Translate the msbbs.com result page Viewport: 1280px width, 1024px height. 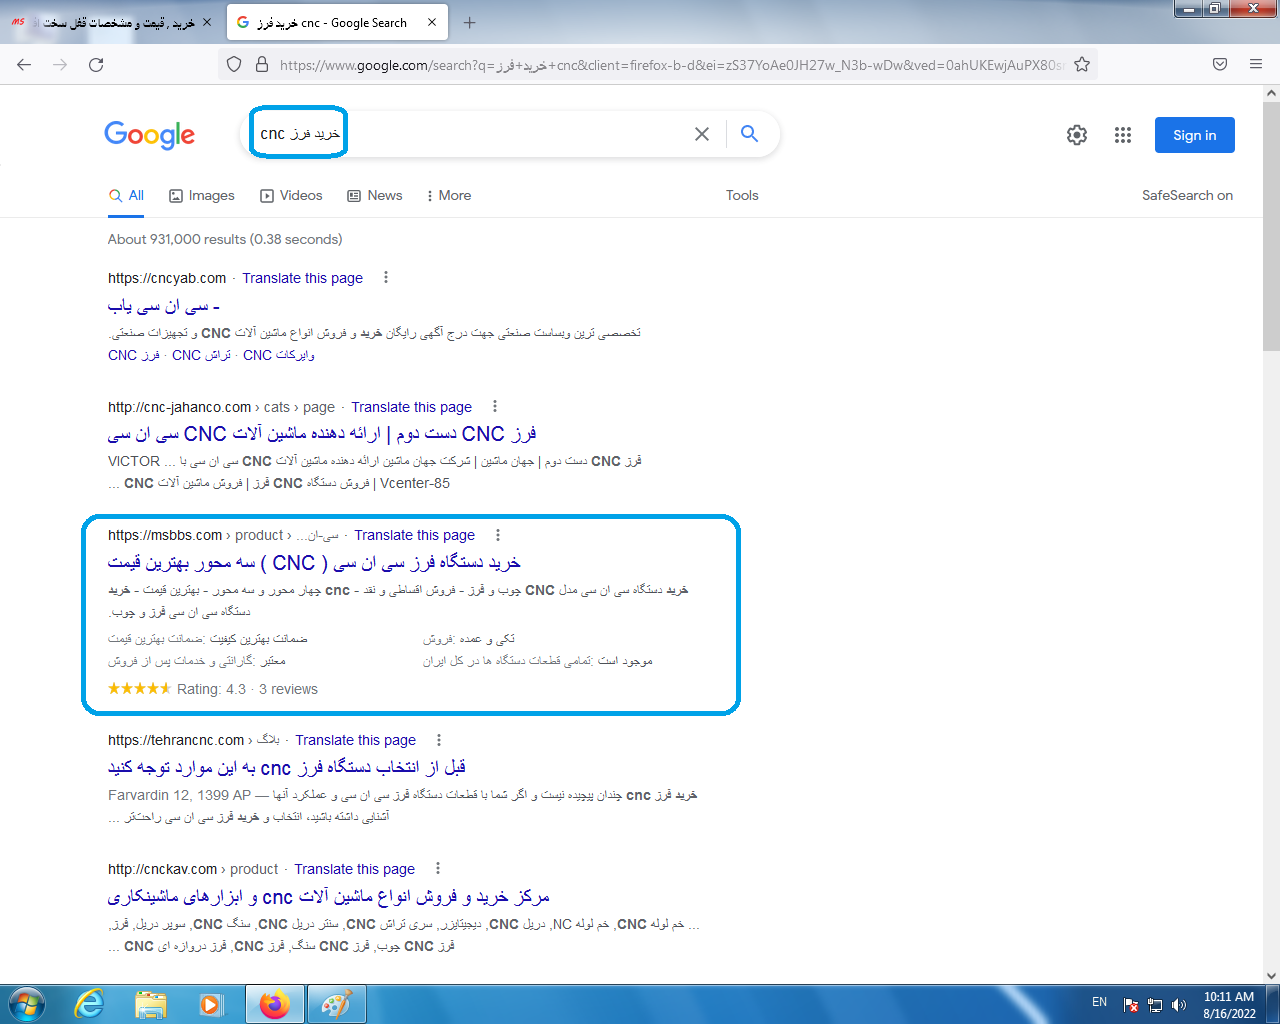coord(414,535)
